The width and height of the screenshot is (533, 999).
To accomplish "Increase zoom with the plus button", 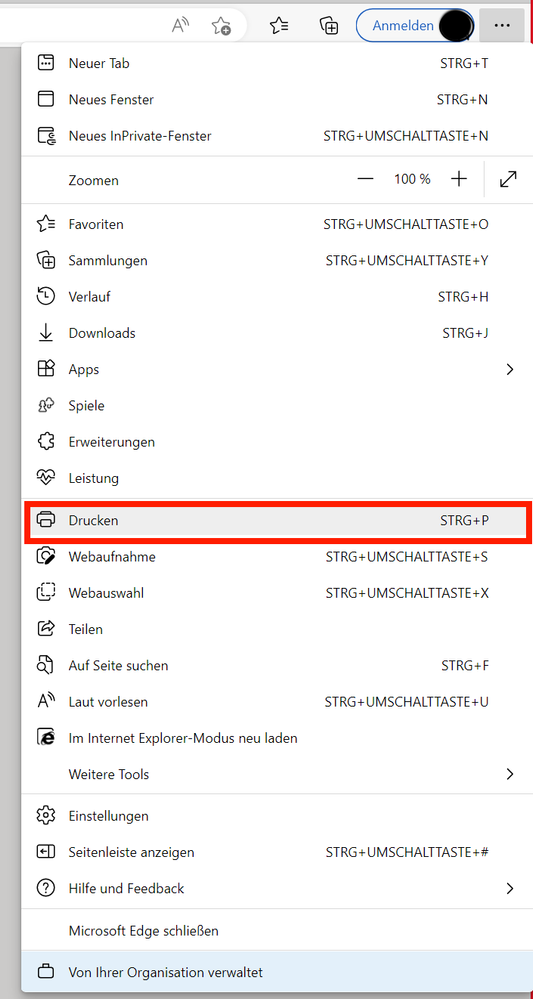I will (459, 180).
